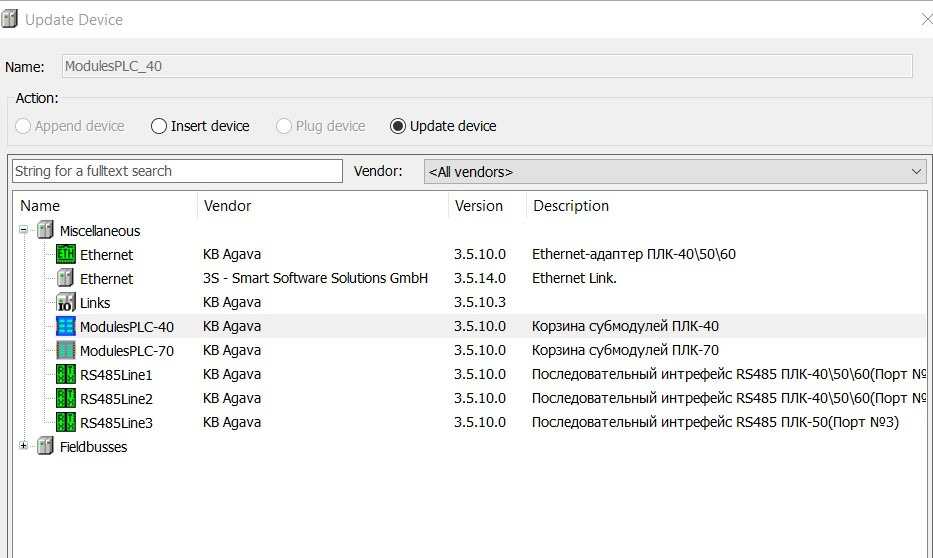Viewport: 933px width, 558px height.
Task: Click the IO icon beside Links
Action: pyautogui.click(x=65, y=302)
